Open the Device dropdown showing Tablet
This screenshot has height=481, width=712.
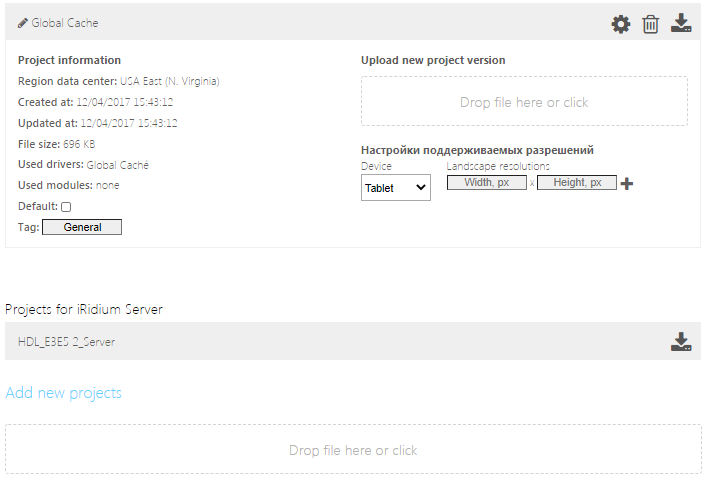point(395,187)
